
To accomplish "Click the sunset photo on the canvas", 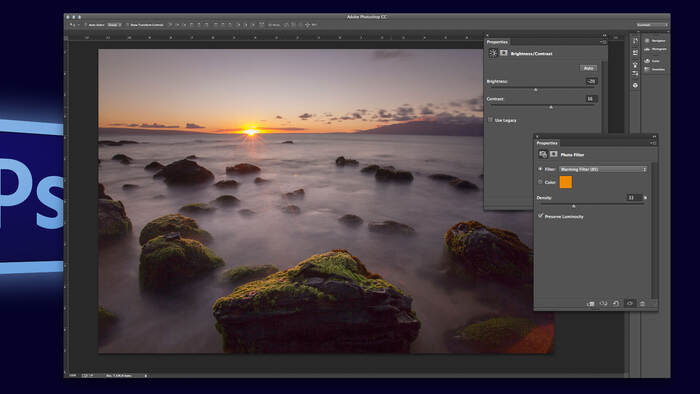I will coord(290,201).
